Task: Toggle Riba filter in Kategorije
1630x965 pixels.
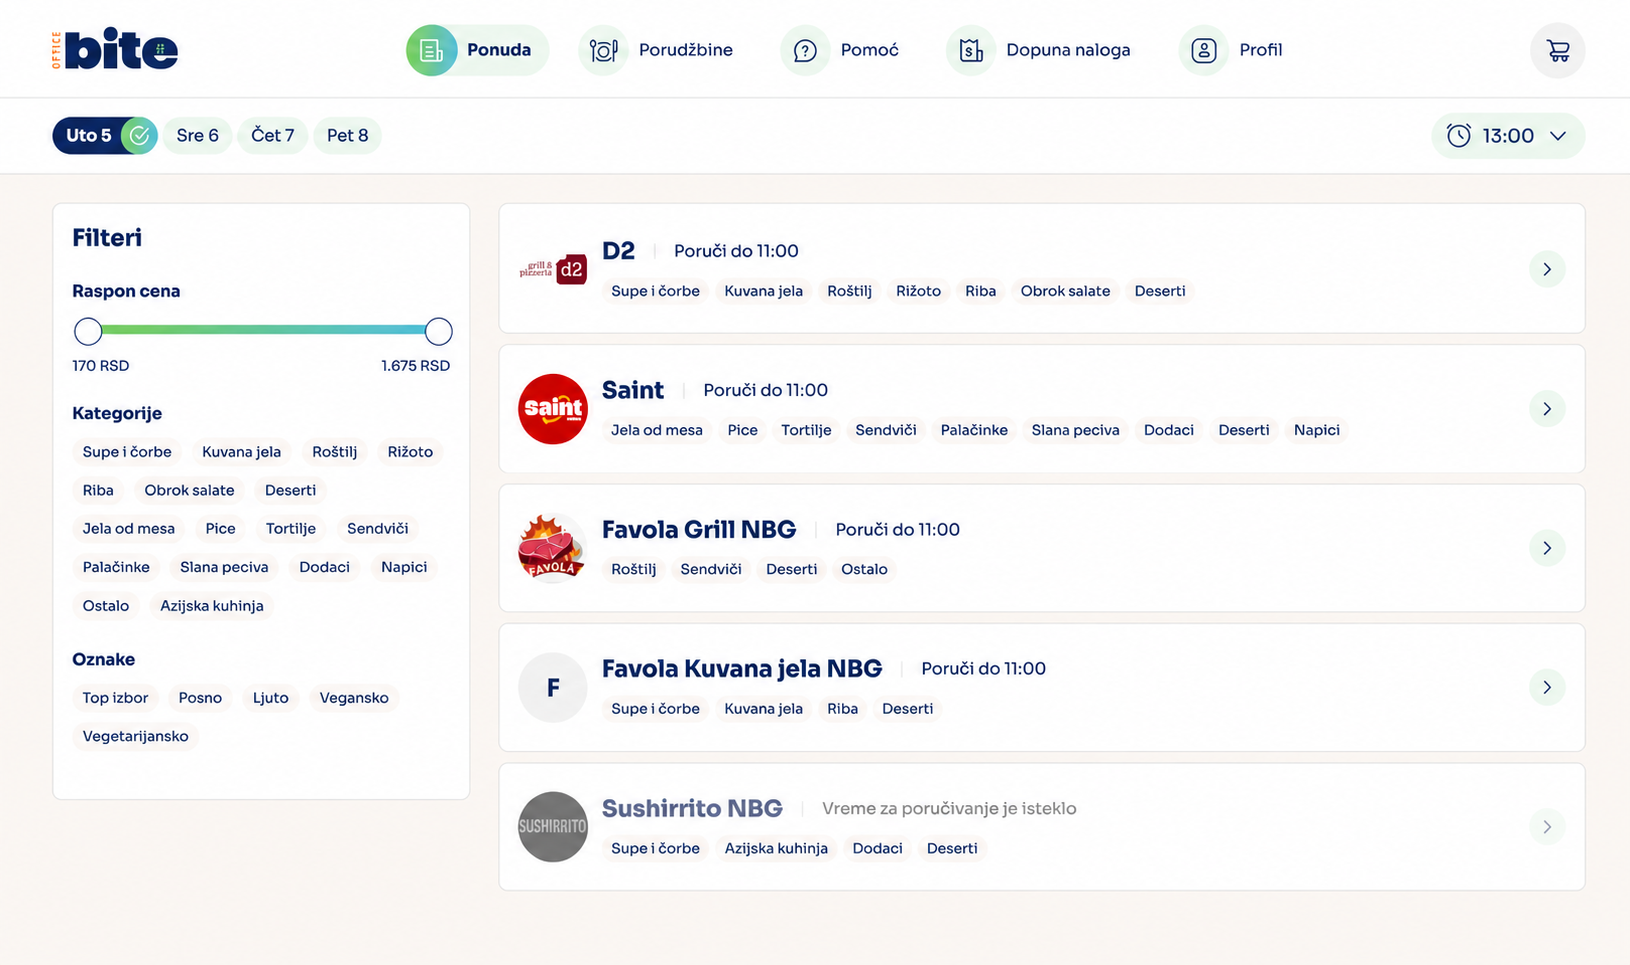Action: [98, 490]
